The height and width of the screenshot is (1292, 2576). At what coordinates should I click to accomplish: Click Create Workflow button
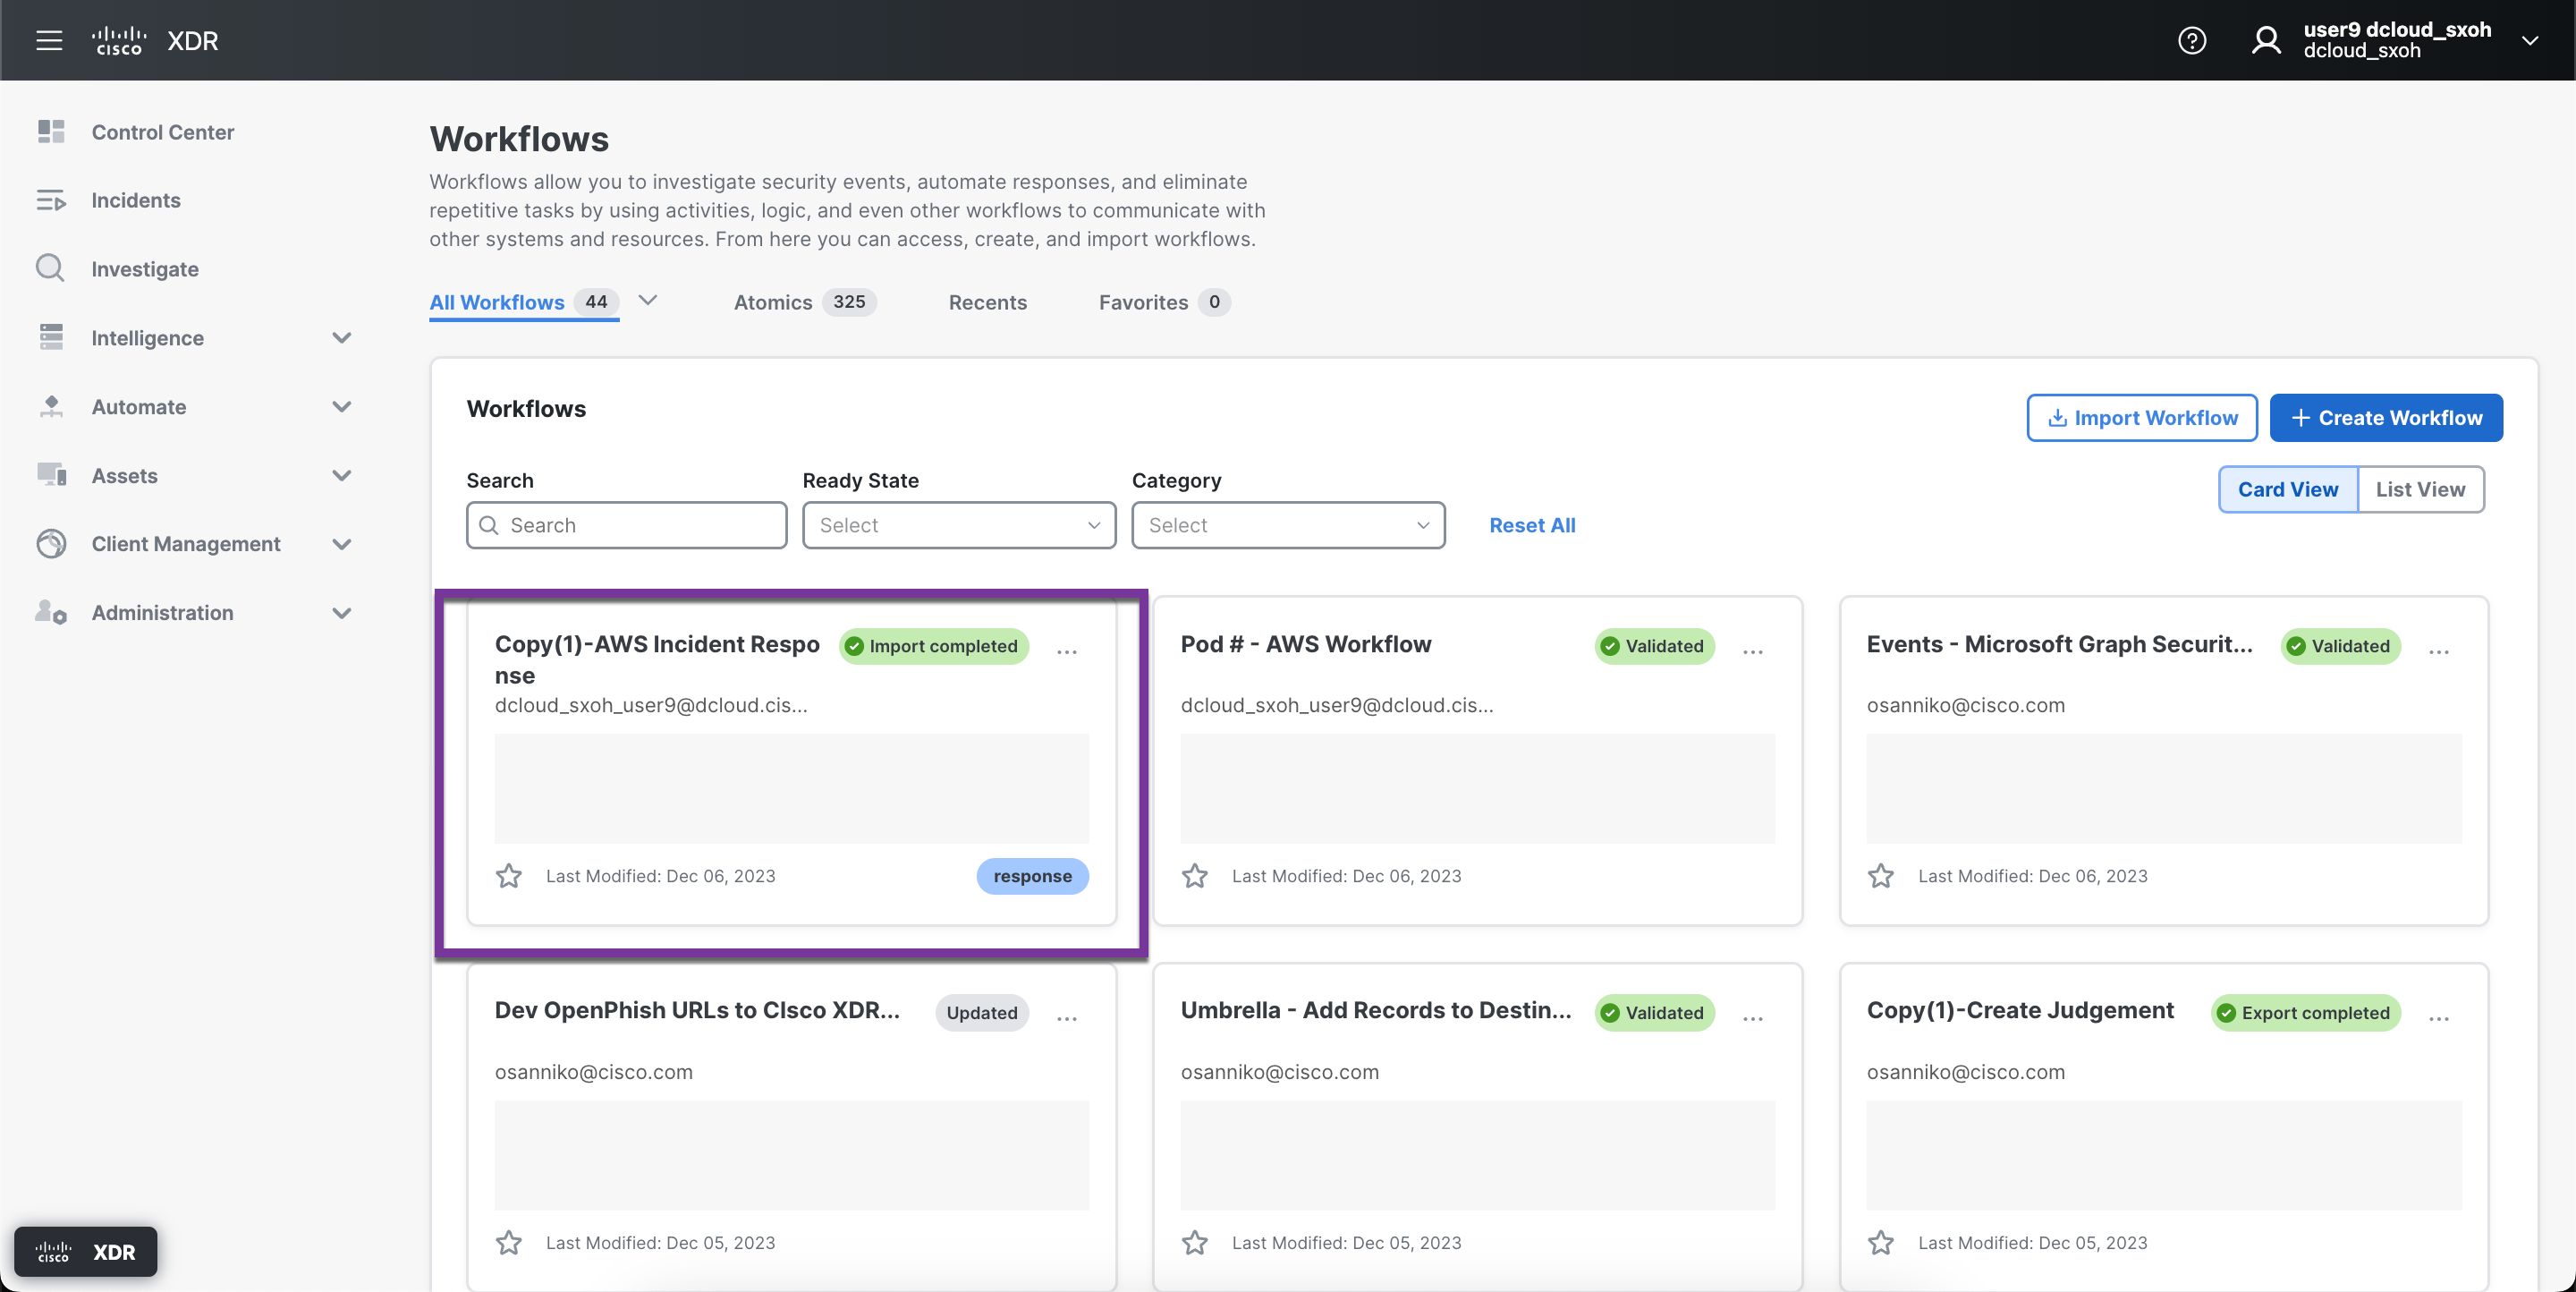click(2386, 417)
